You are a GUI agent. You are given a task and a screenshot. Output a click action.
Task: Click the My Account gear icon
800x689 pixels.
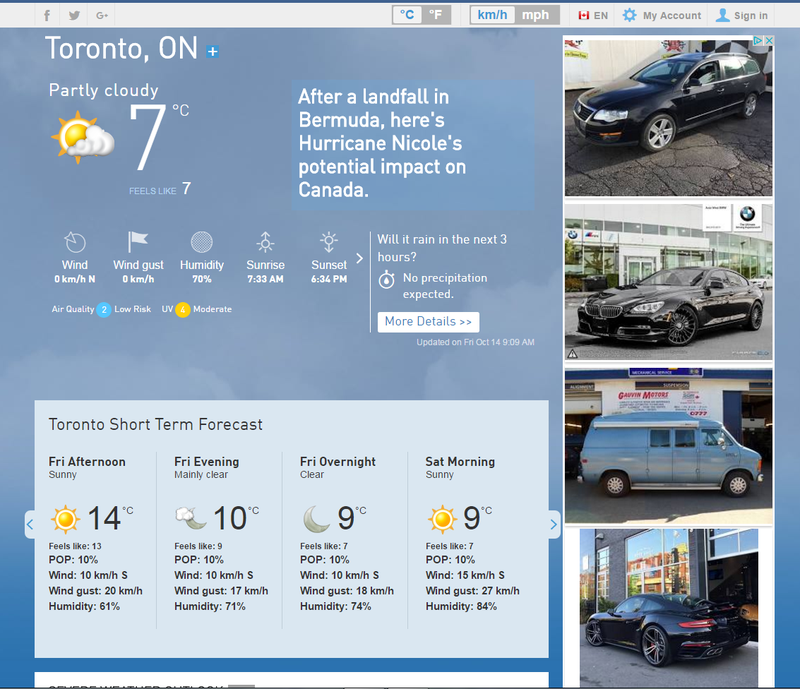tap(630, 15)
